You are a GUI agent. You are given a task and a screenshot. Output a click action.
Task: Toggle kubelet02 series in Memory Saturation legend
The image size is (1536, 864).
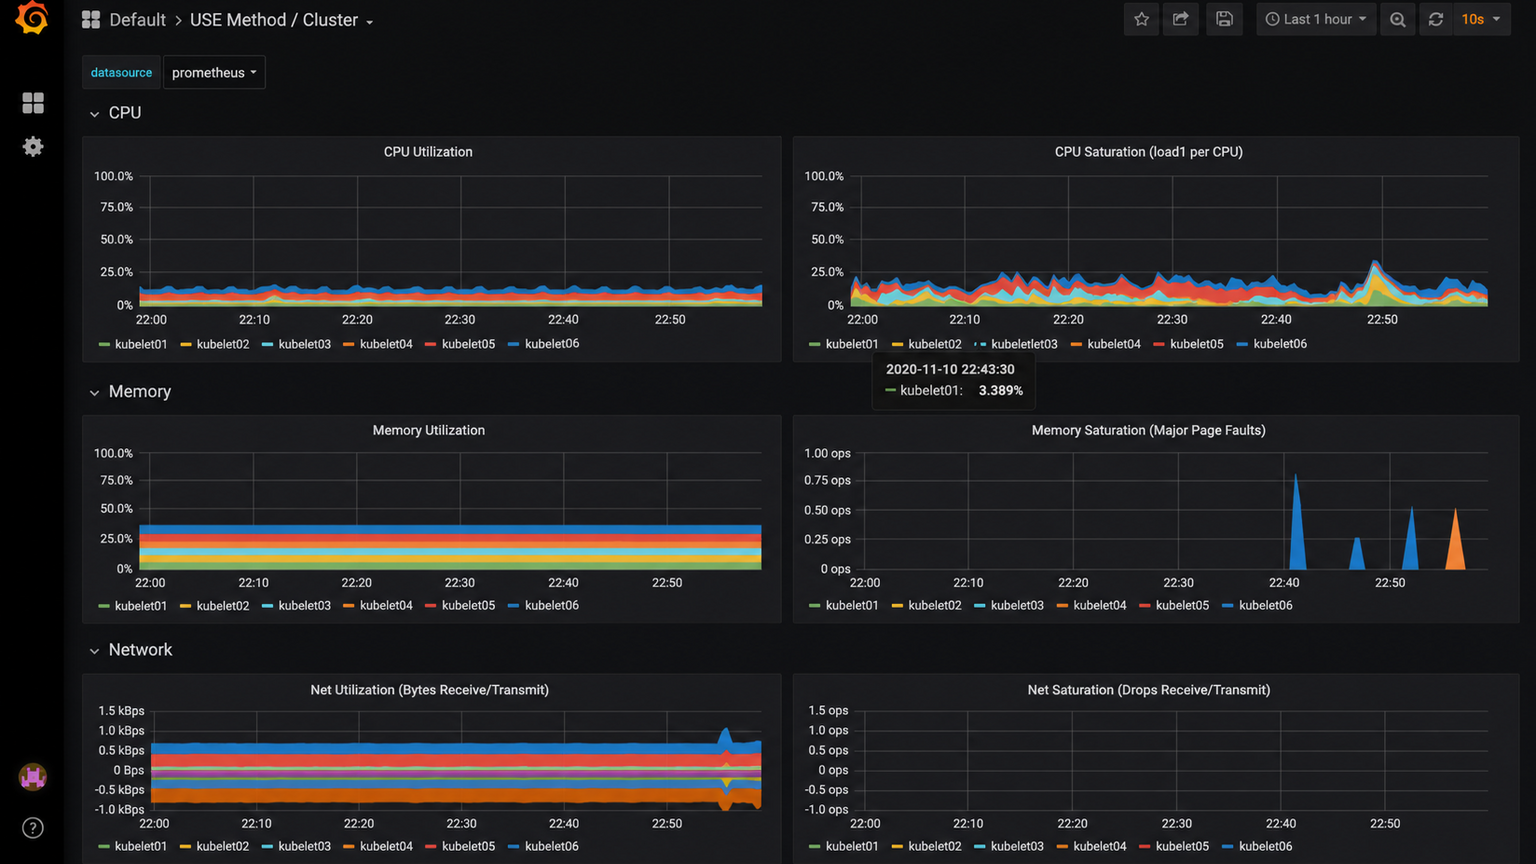tap(935, 606)
